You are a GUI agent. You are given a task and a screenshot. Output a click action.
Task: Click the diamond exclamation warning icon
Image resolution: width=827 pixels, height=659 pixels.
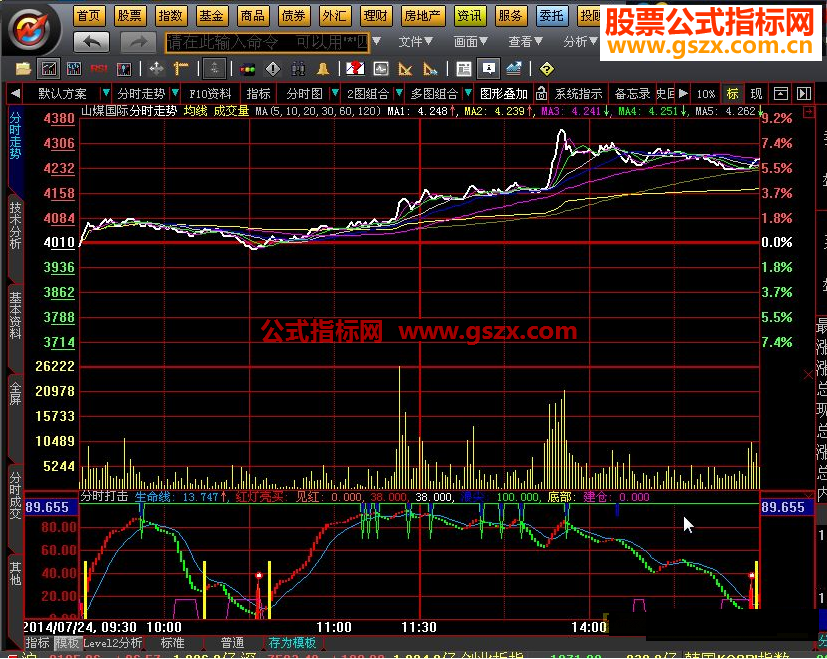coord(273,69)
